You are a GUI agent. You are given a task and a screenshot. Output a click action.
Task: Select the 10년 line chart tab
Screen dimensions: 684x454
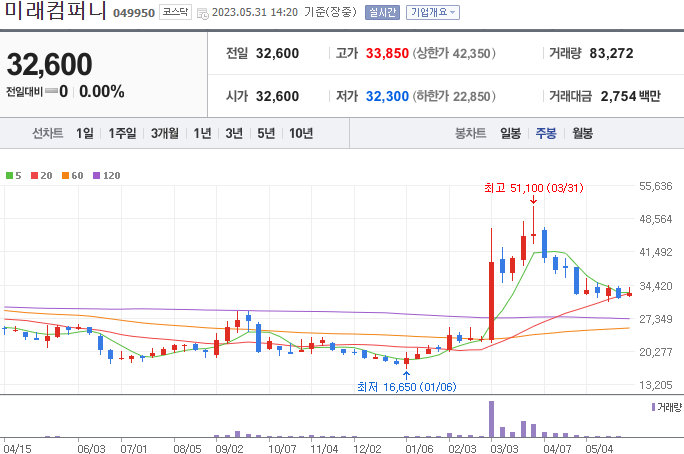[x=301, y=133]
